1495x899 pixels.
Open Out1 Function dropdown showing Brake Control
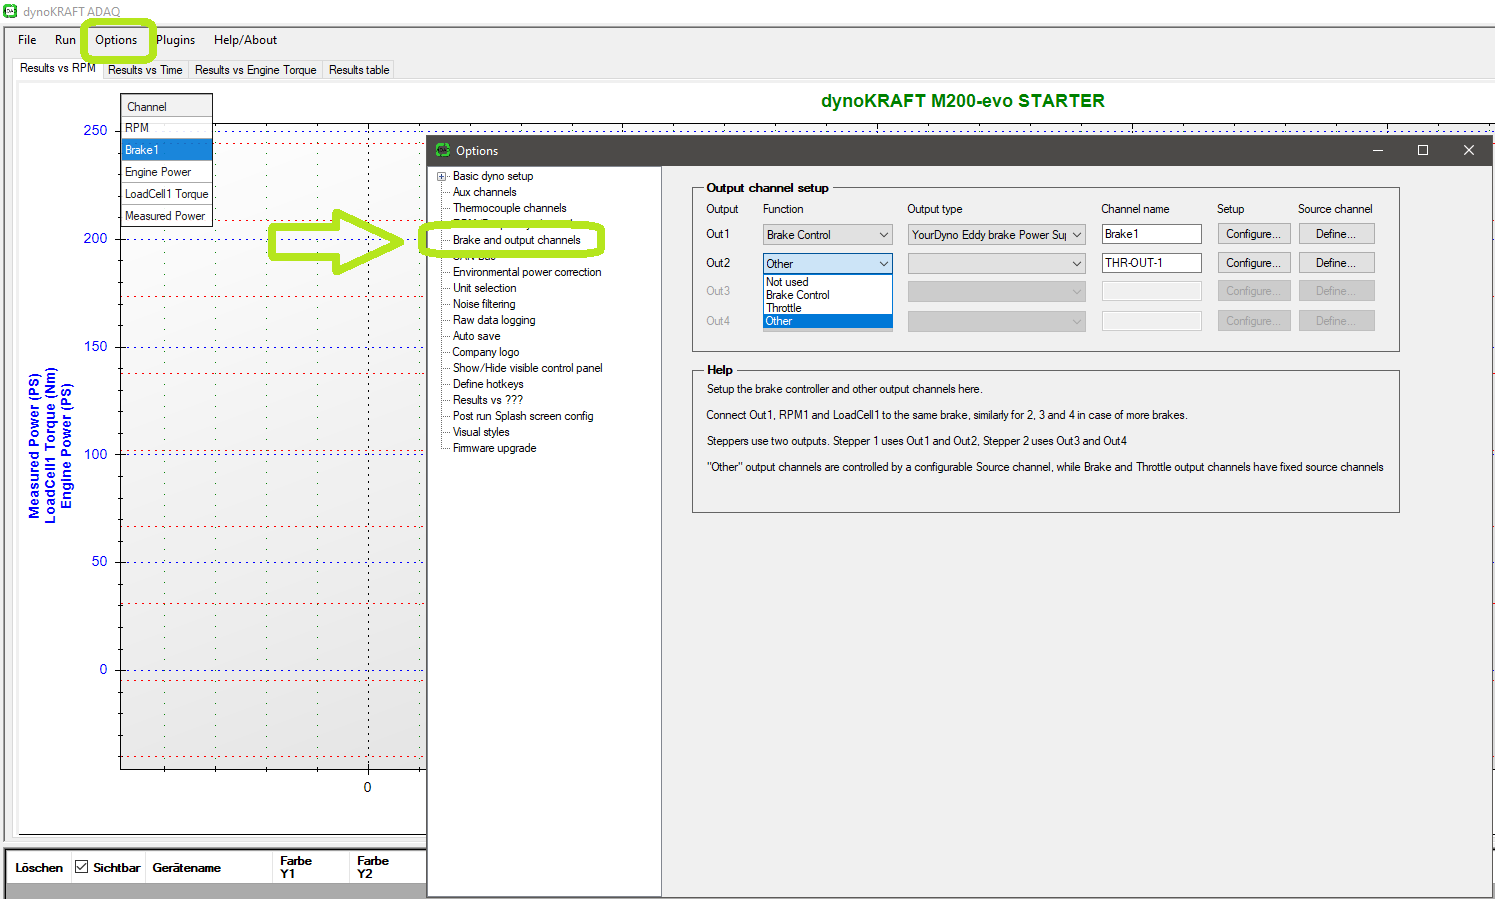828,235
